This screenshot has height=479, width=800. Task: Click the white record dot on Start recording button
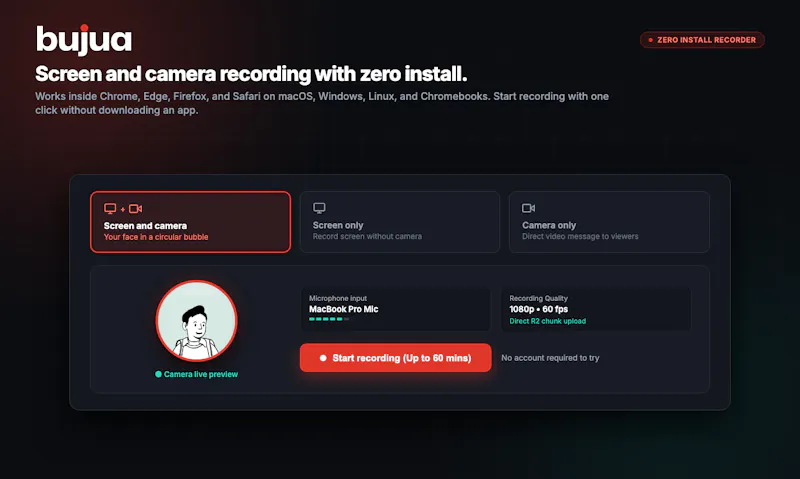(323, 358)
